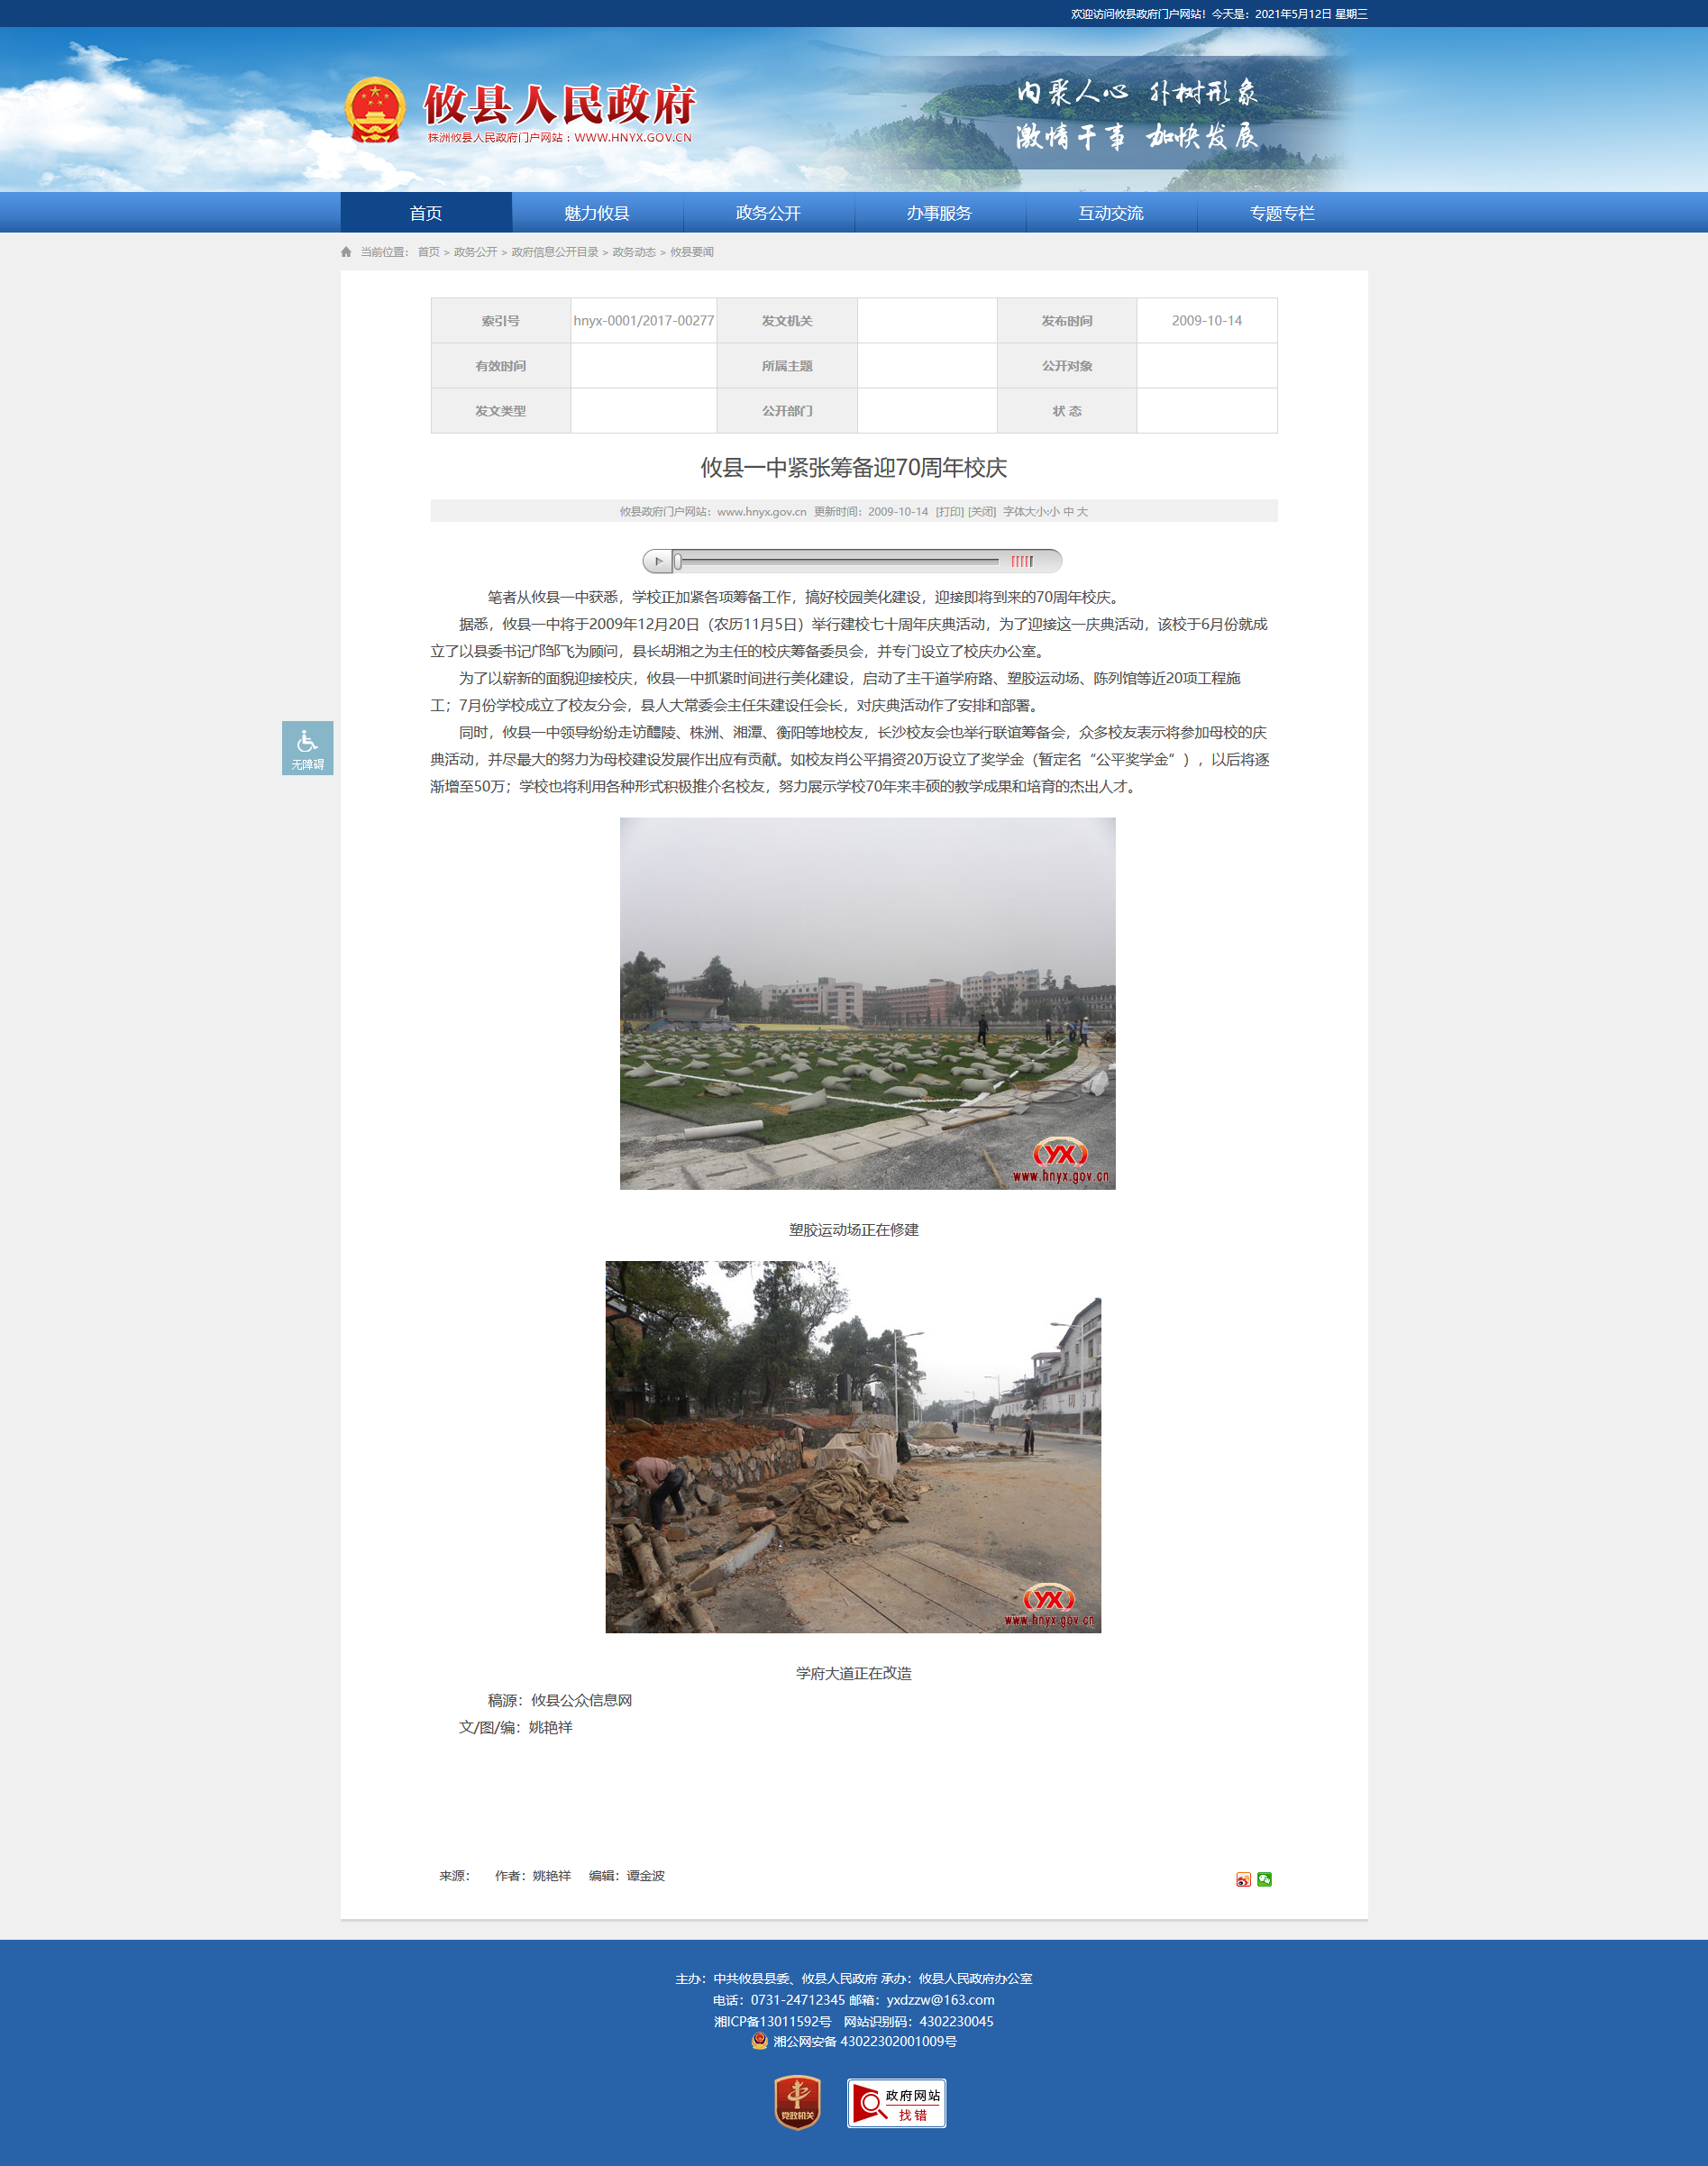This screenshot has width=1708, height=2166.
Task: Click the audio player volume bars
Action: click(1021, 561)
